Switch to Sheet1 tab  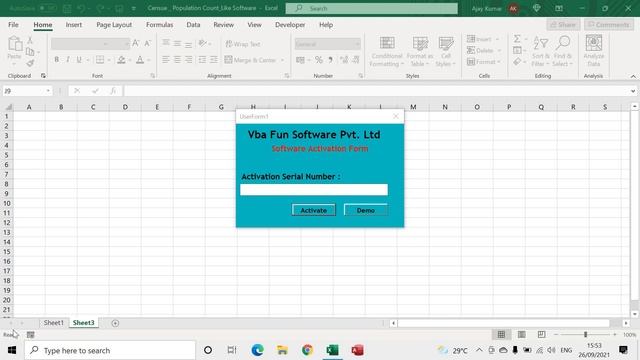53,322
